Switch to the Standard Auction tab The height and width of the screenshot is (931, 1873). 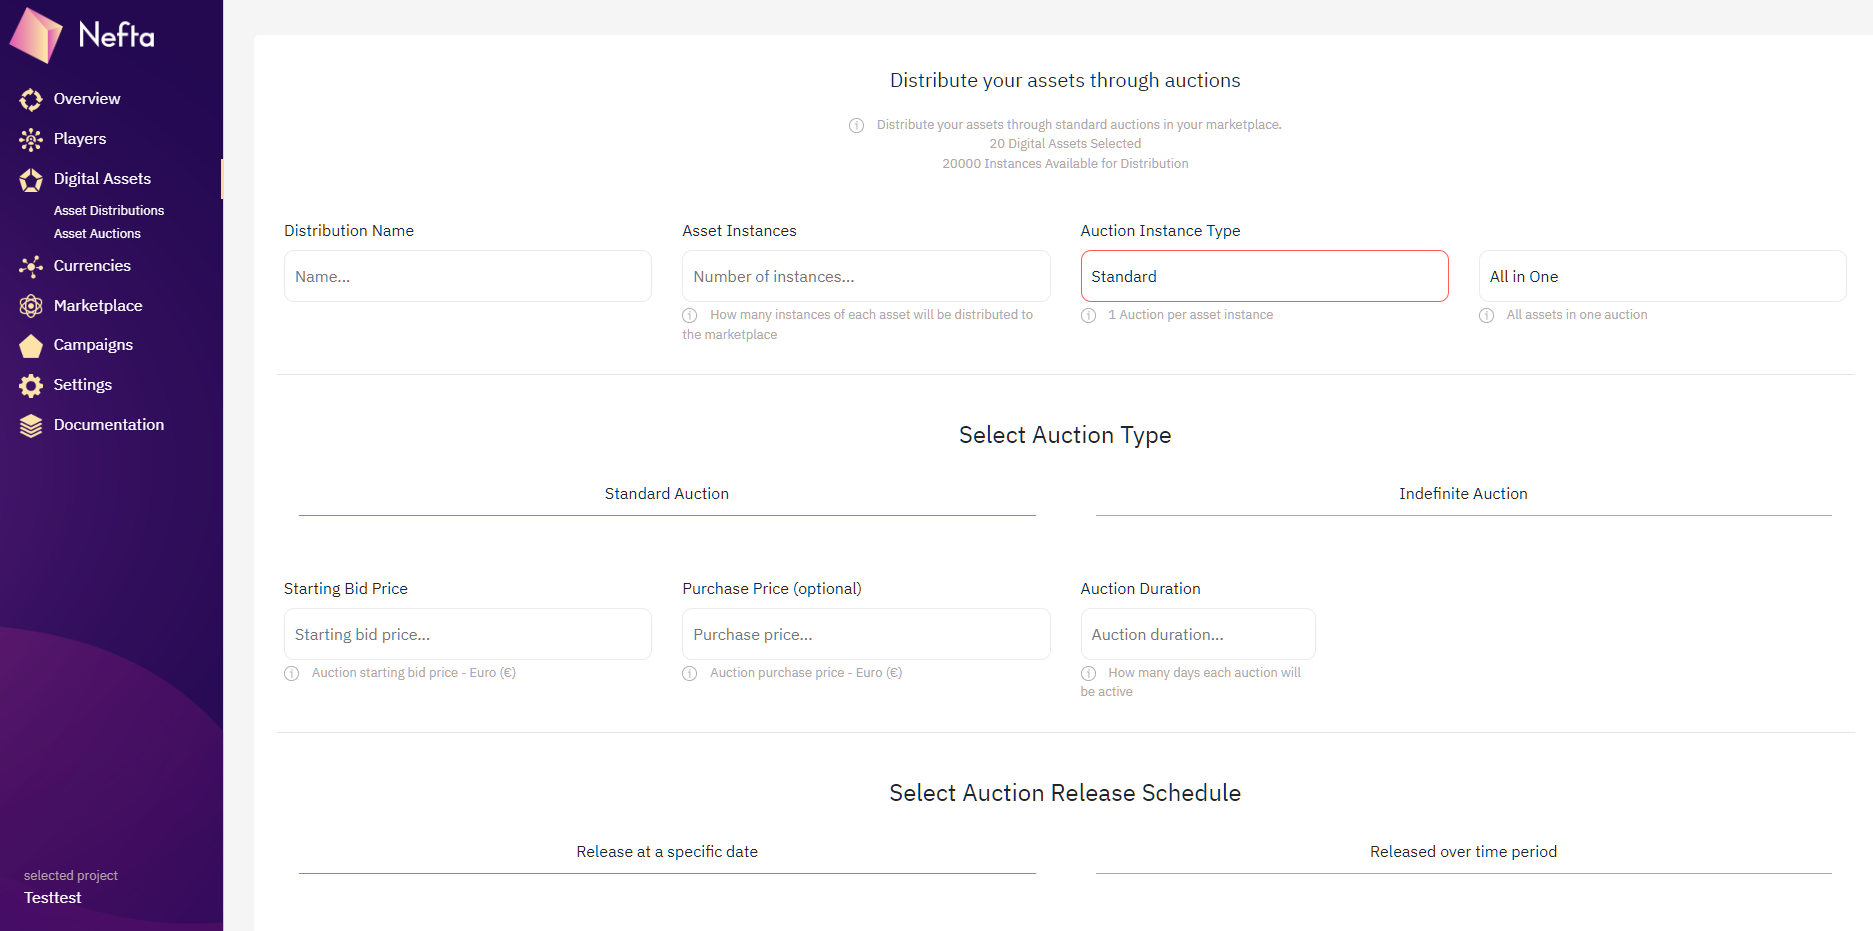(667, 494)
